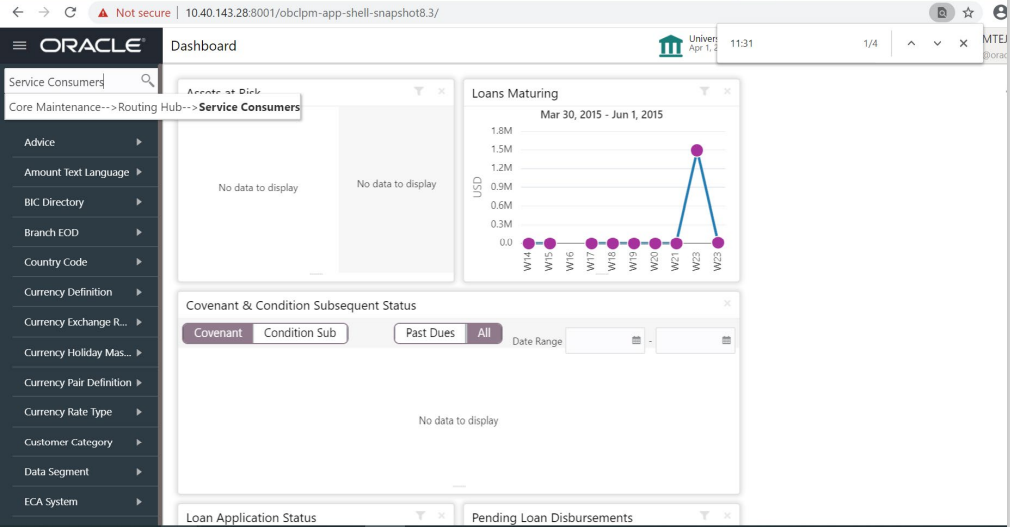The height and width of the screenshot is (527, 1010).
Task: Open the hamburger navigation menu
Action: (x=20, y=45)
